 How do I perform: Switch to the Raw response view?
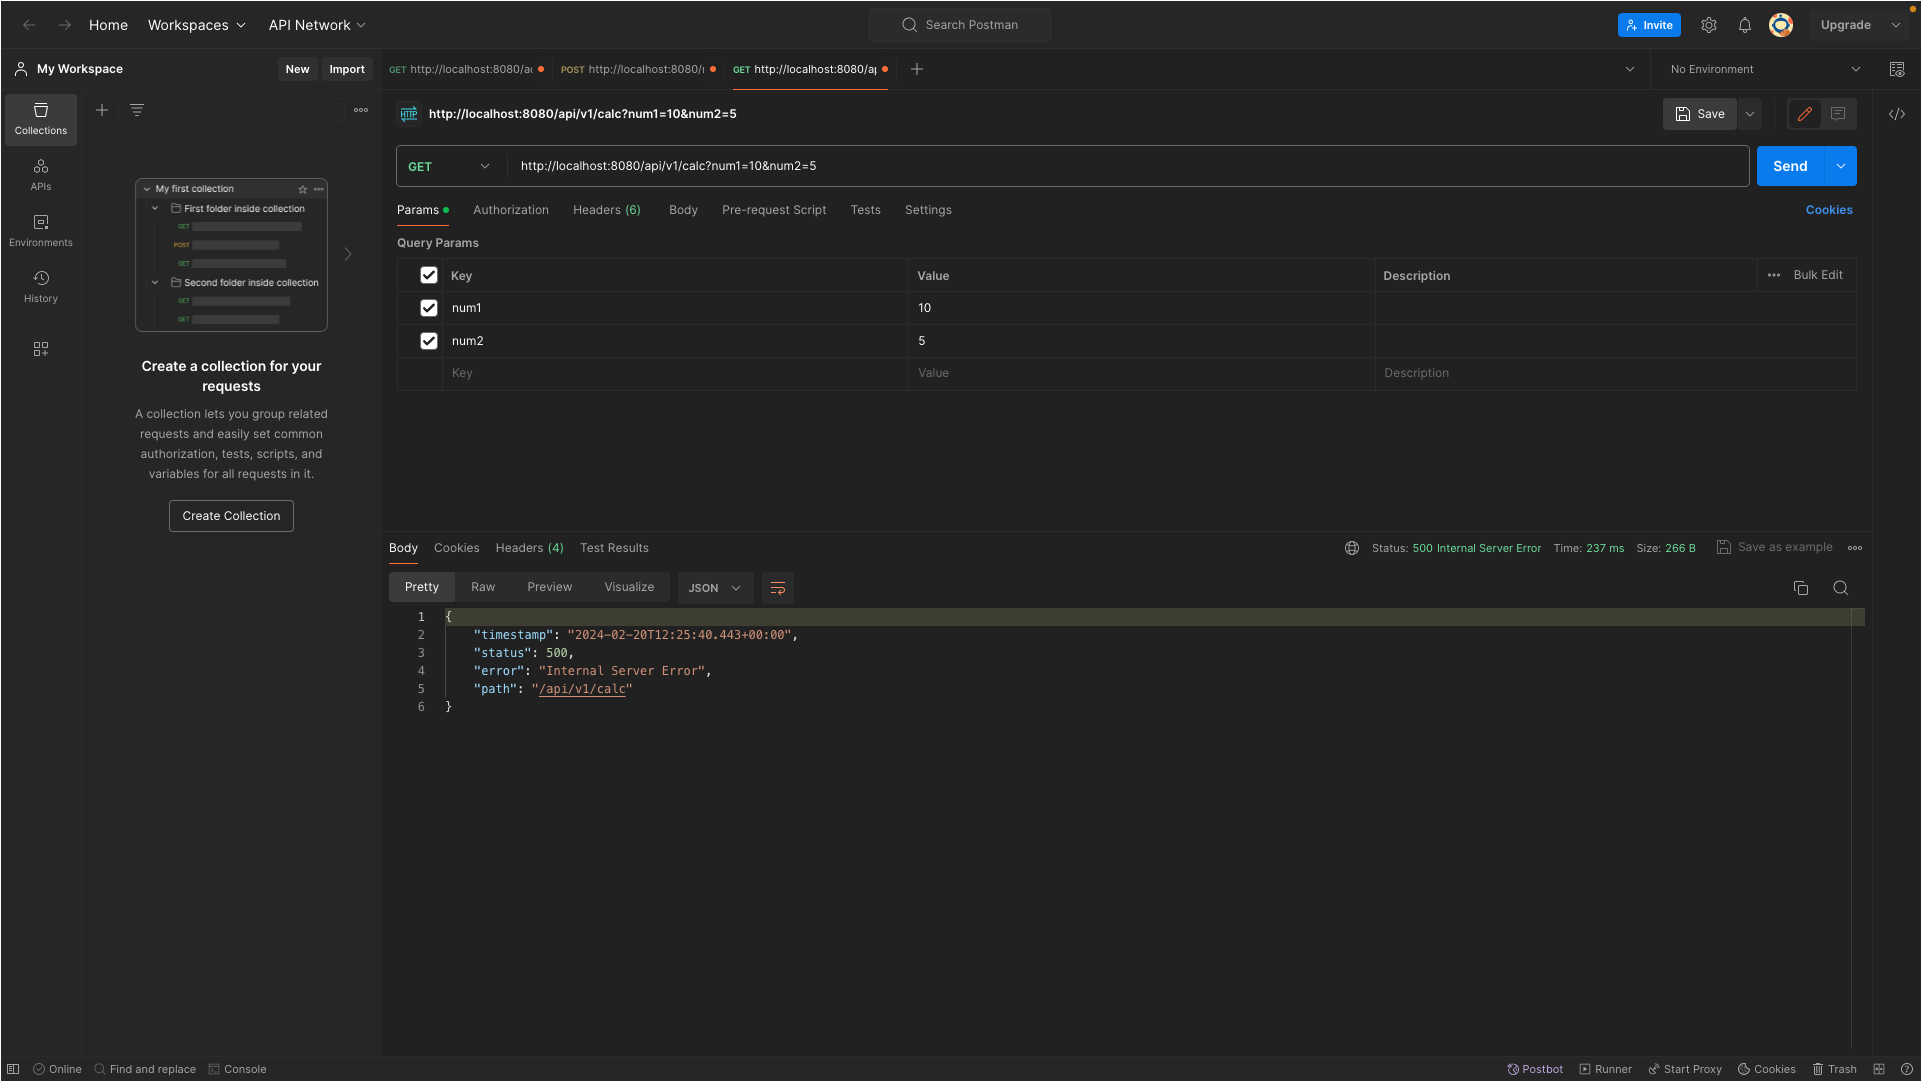coord(483,587)
